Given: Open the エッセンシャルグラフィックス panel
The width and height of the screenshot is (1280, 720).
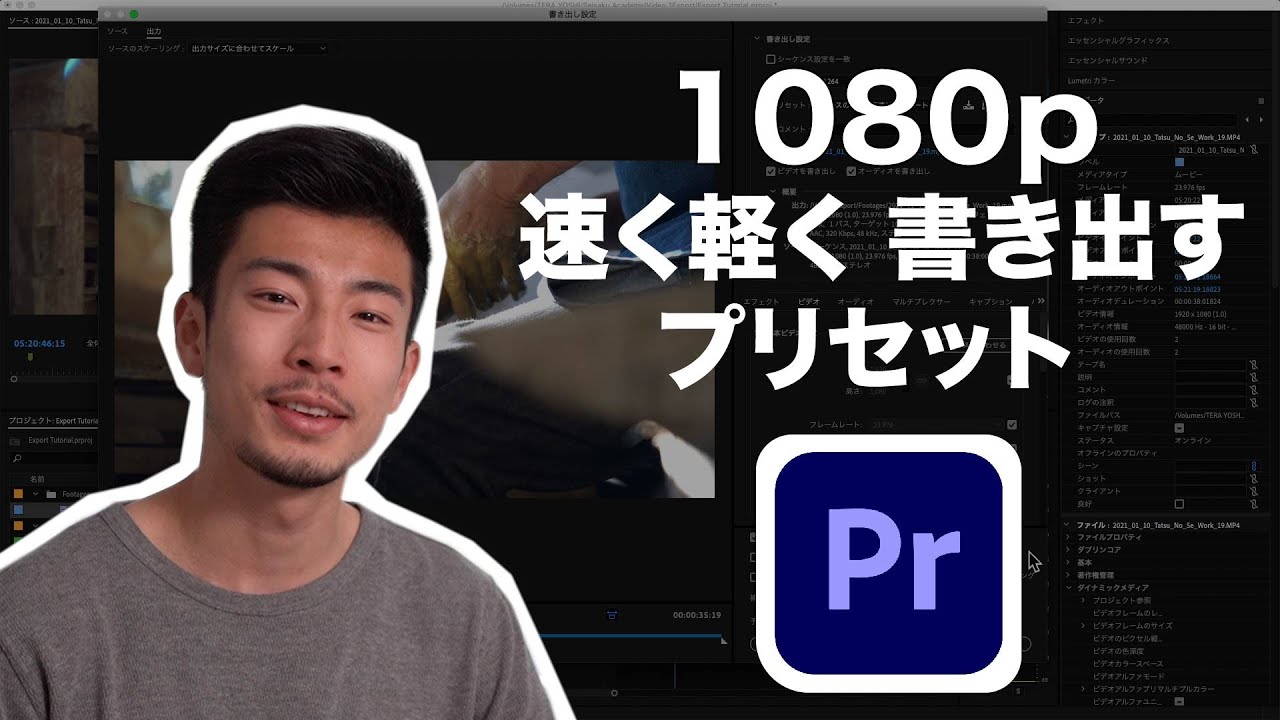Looking at the screenshot, I should [x=1118, y=41].
